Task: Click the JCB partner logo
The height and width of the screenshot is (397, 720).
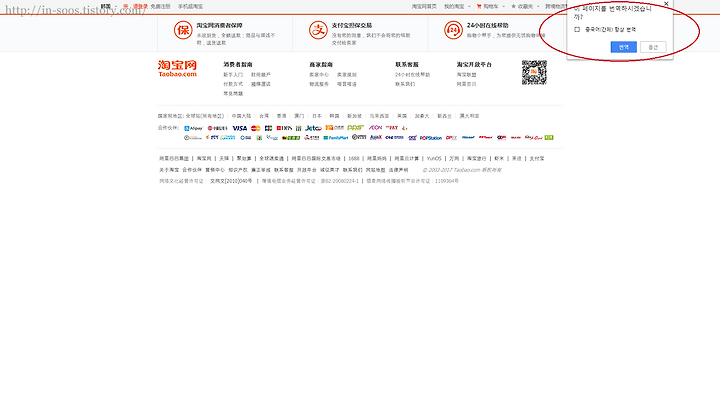Action: [269, 128]
